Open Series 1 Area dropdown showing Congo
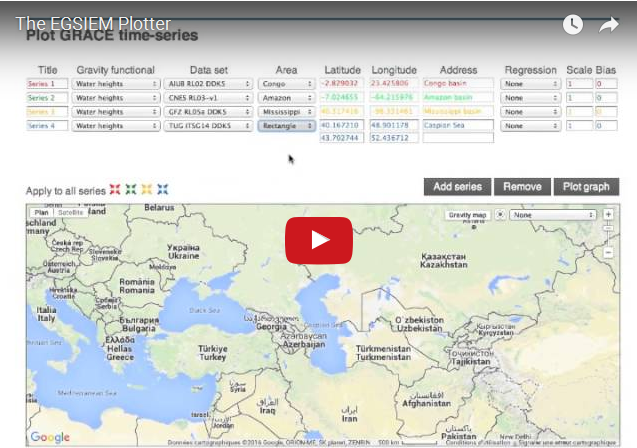 pos(287,84)
